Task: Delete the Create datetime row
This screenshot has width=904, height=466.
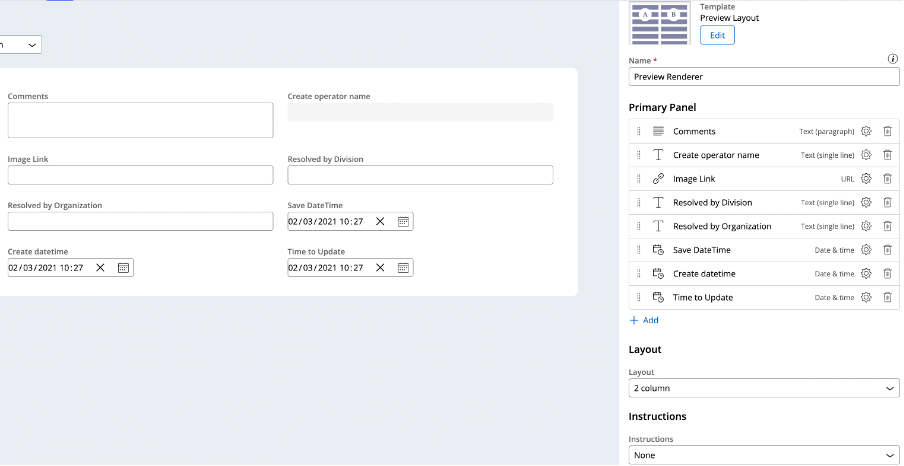Action: [x=887, y=273]
